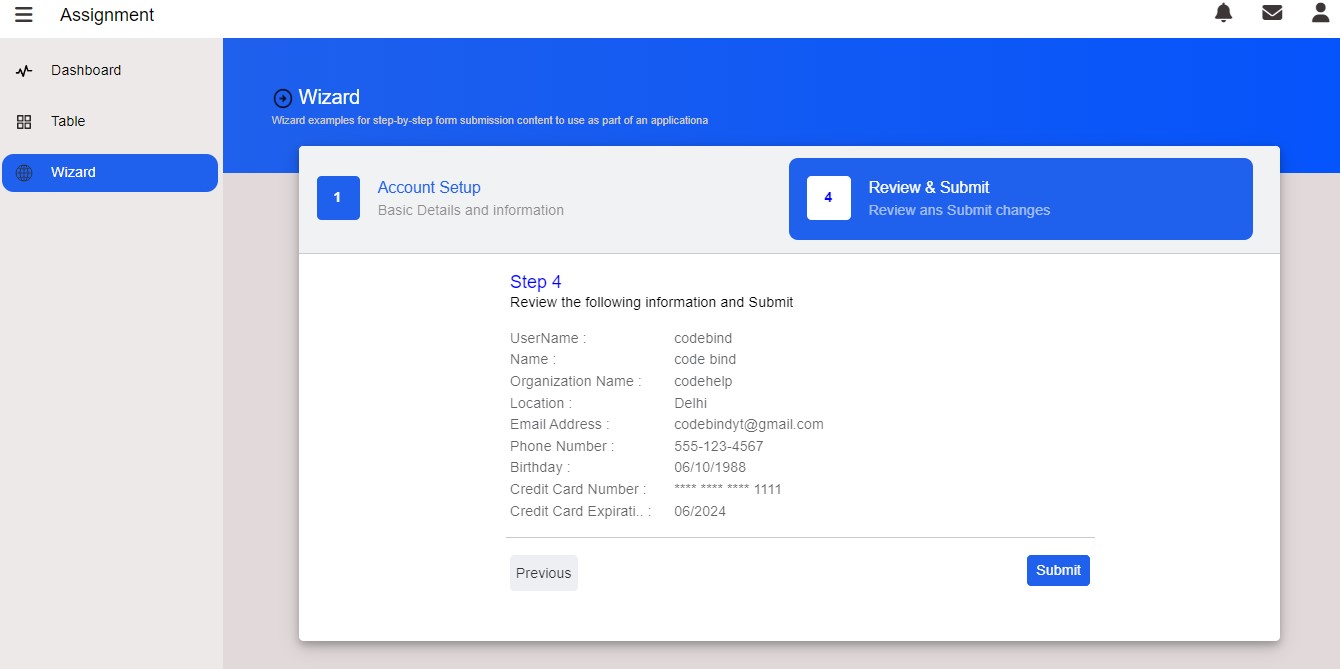This screenshot has height=669, width=1340.
Task: Open the mail envelope icon
Action: [x=1272, y=13]
